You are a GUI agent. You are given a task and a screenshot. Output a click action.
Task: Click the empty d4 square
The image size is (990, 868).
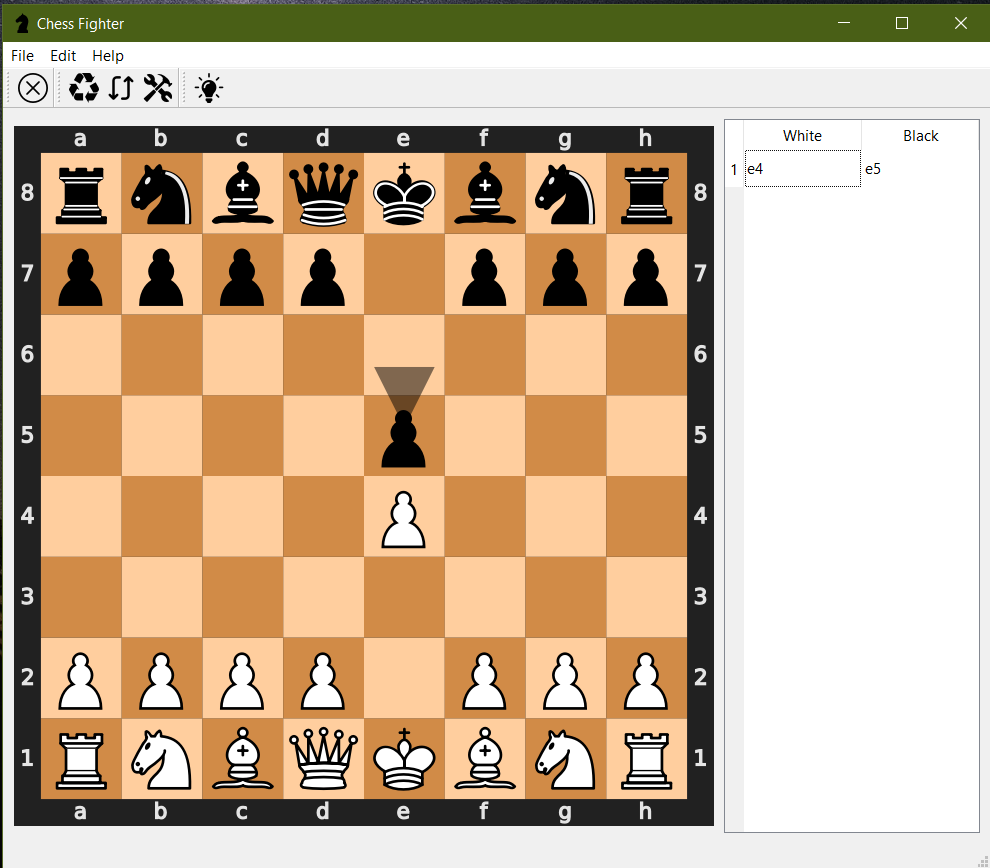point(323,516)
